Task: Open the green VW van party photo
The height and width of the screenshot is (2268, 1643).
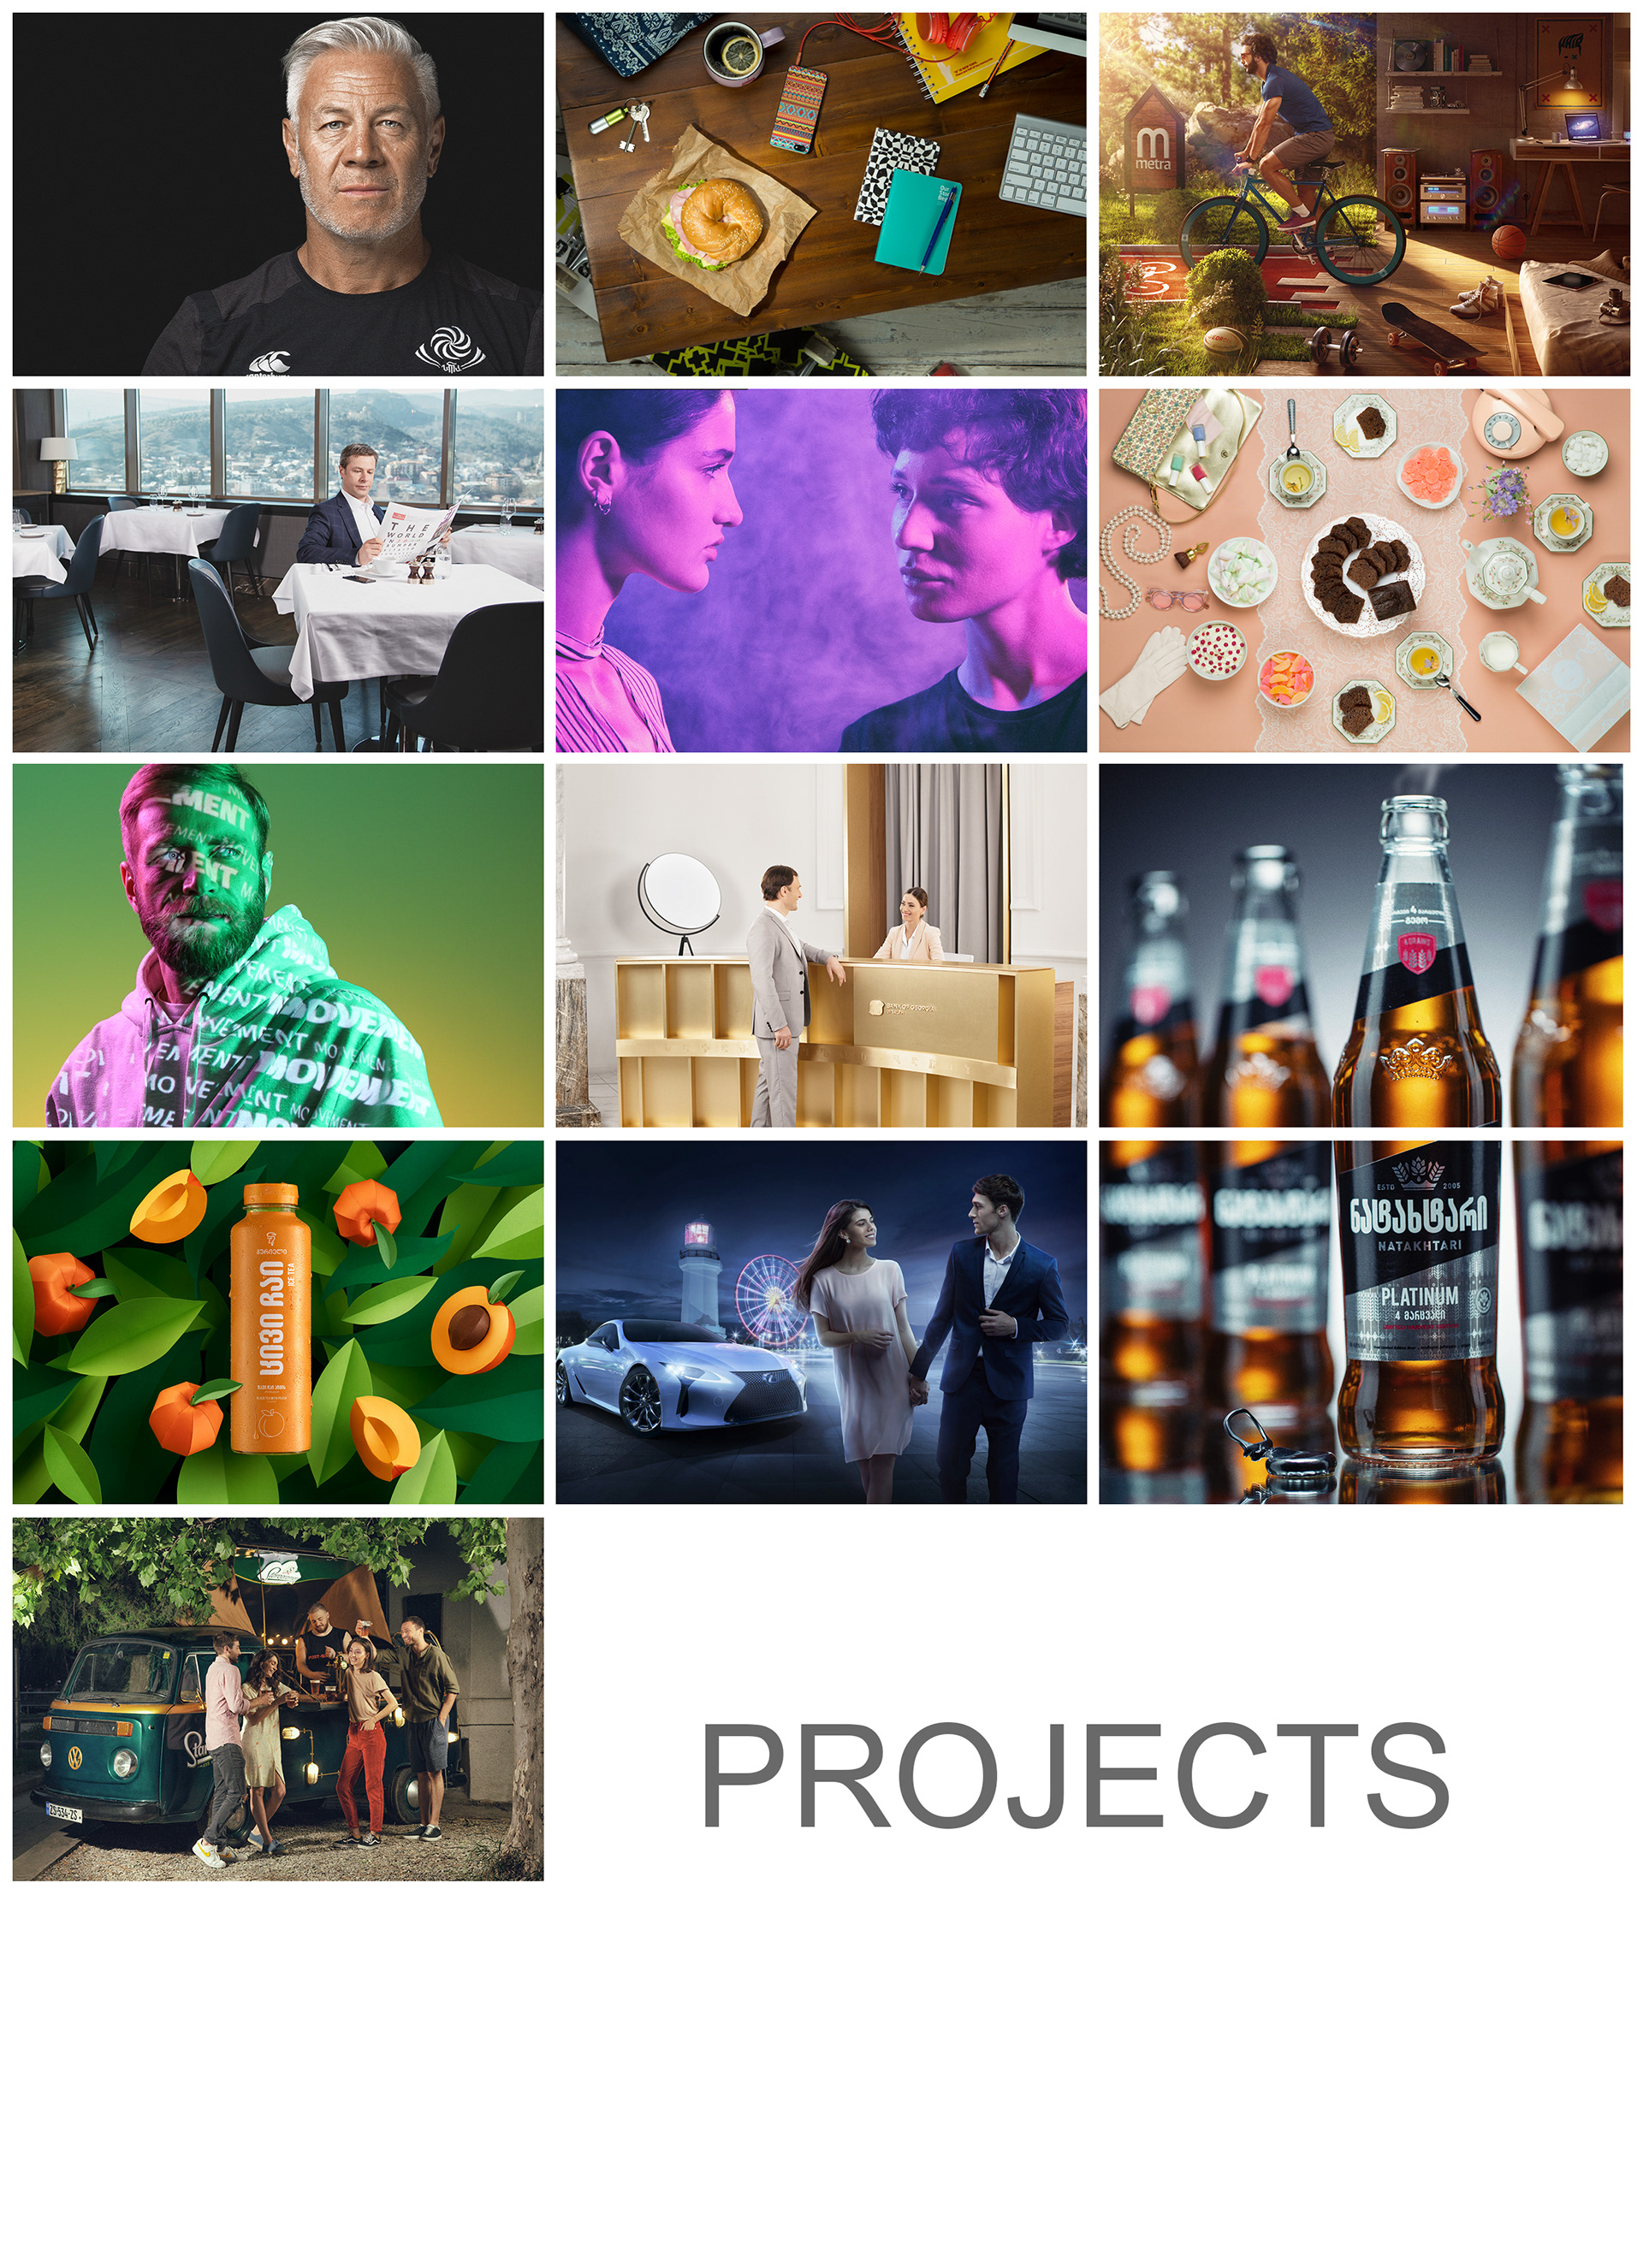Action: point(278,1699)
